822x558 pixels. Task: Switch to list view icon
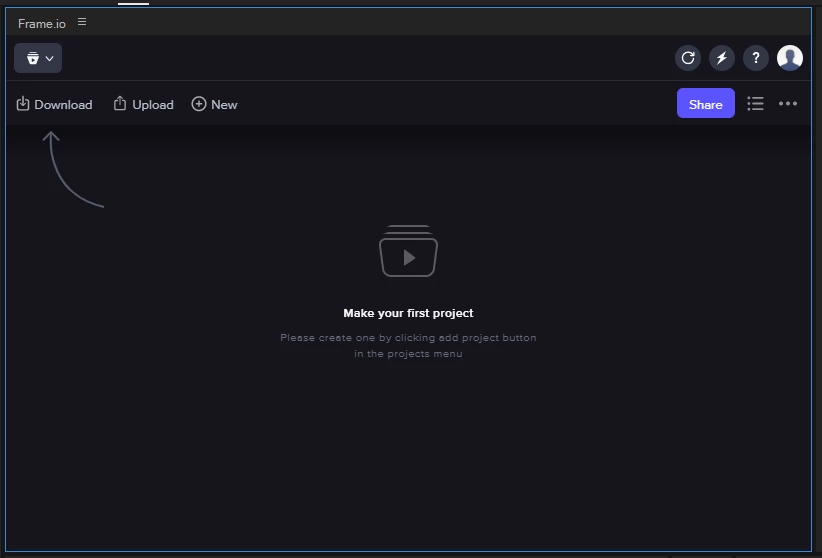tap(755, 103)
